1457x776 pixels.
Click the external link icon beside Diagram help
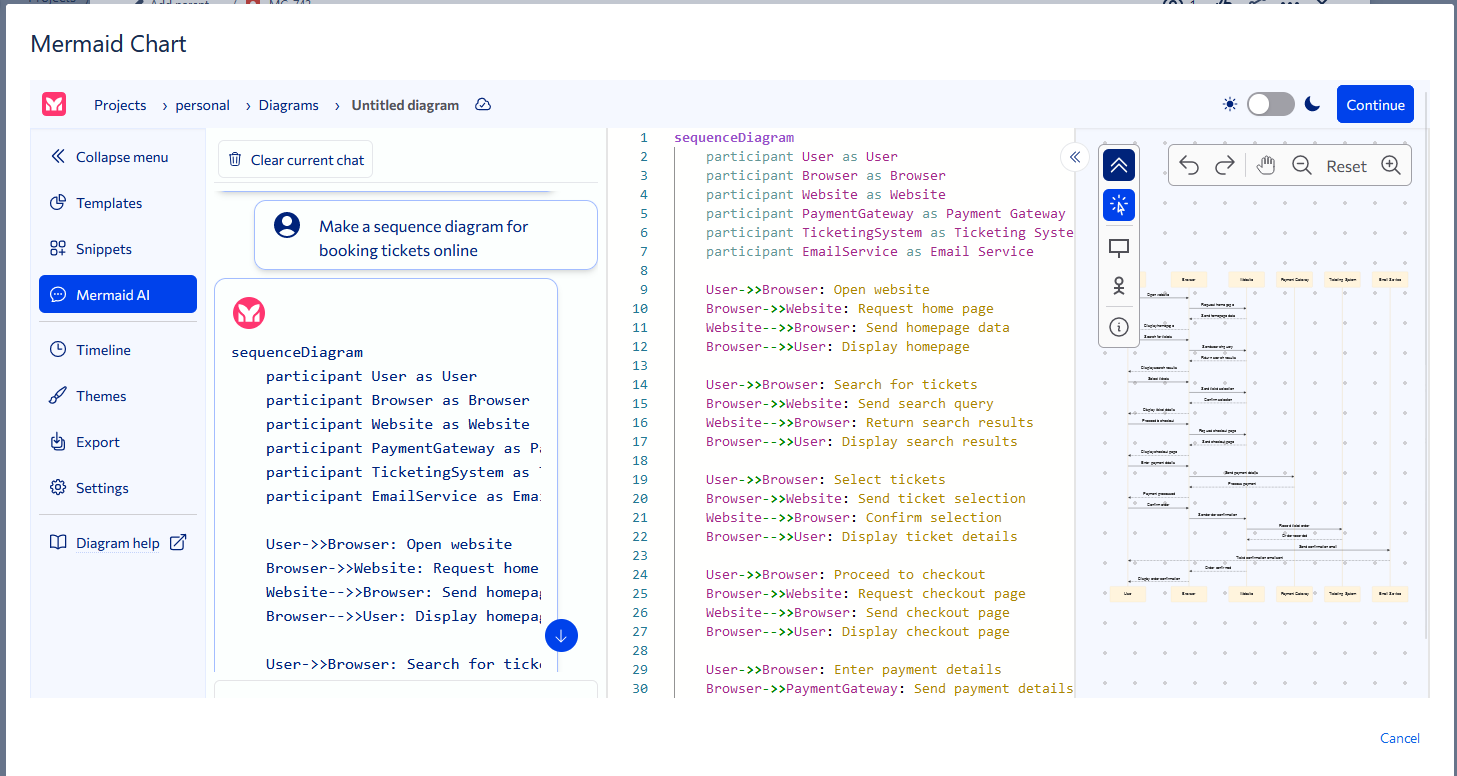(178, 543)
